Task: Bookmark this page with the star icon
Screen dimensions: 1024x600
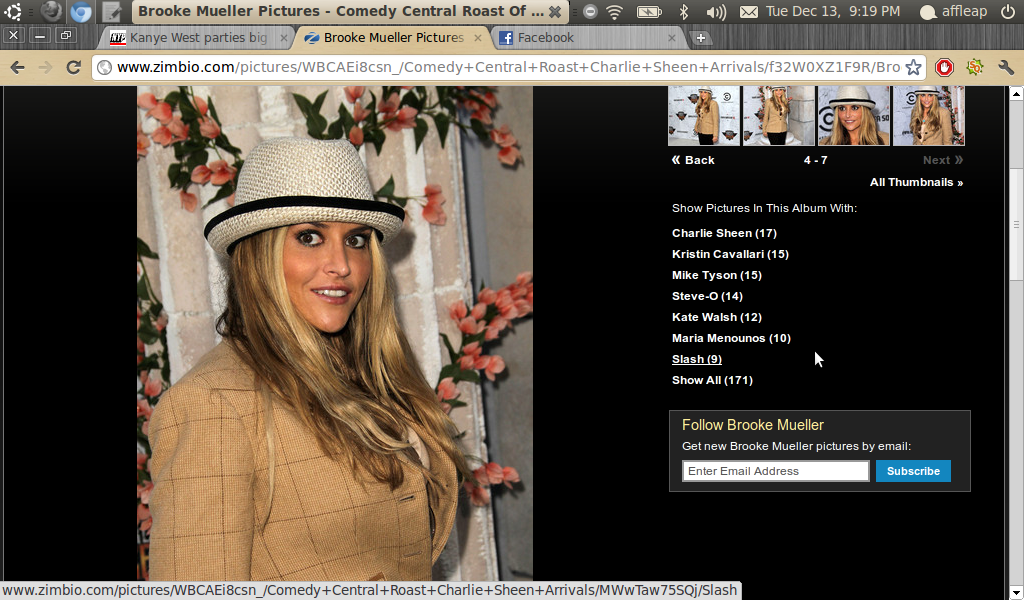Action: pyautogui.click(x=914, y=67)
